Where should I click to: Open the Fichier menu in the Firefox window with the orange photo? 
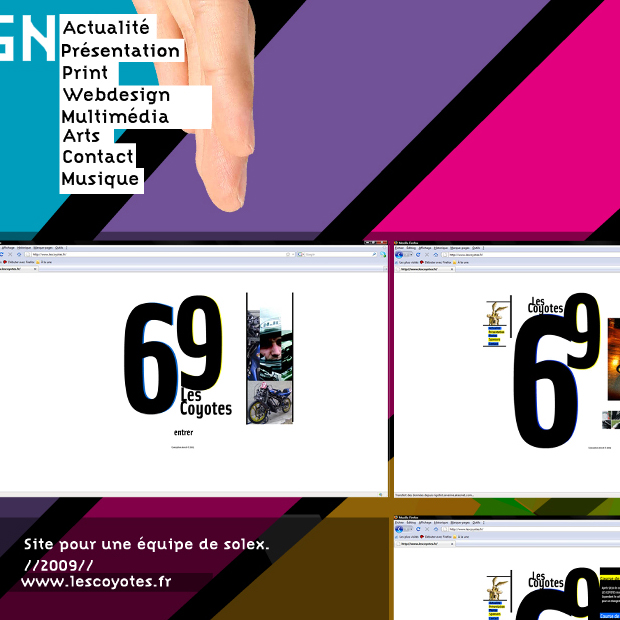[x=399, y=248]
